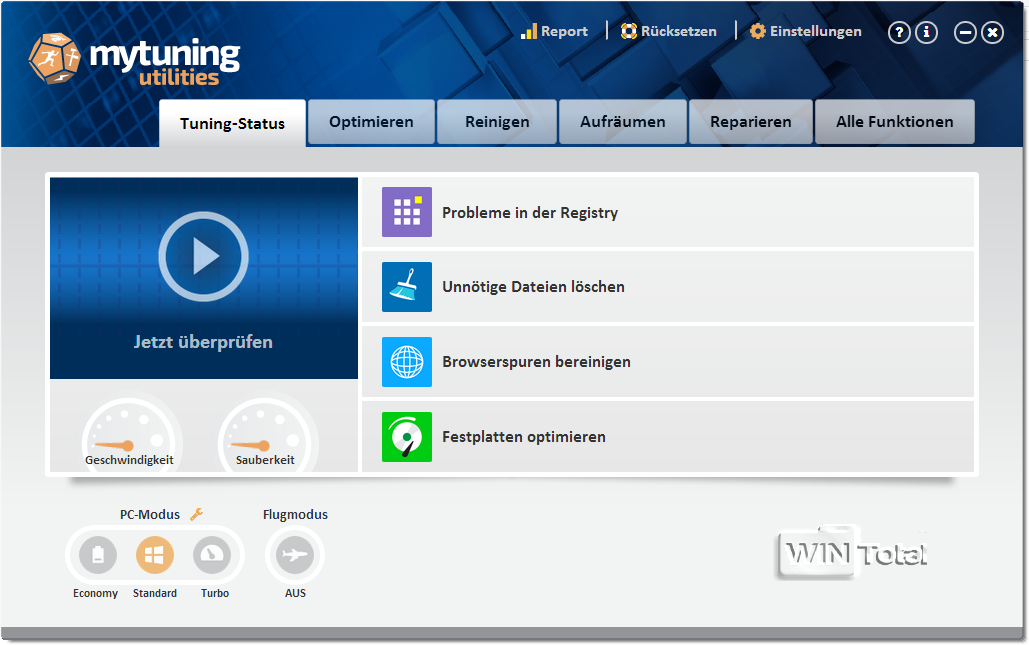Click the Sauberkeit gauge
The width and height of the screenshot is (1029, 645).
[265, 433]
